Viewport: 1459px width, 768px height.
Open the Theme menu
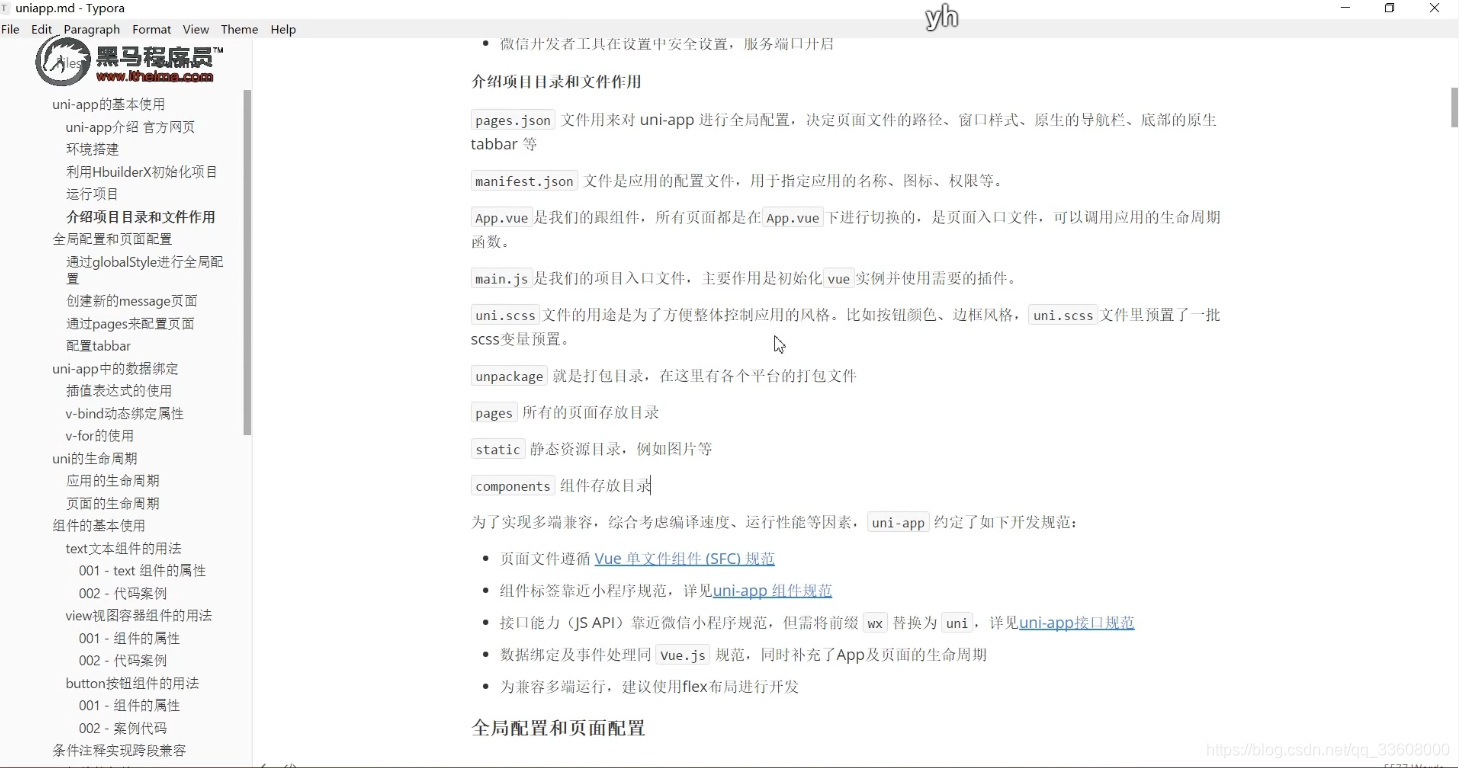239,29
